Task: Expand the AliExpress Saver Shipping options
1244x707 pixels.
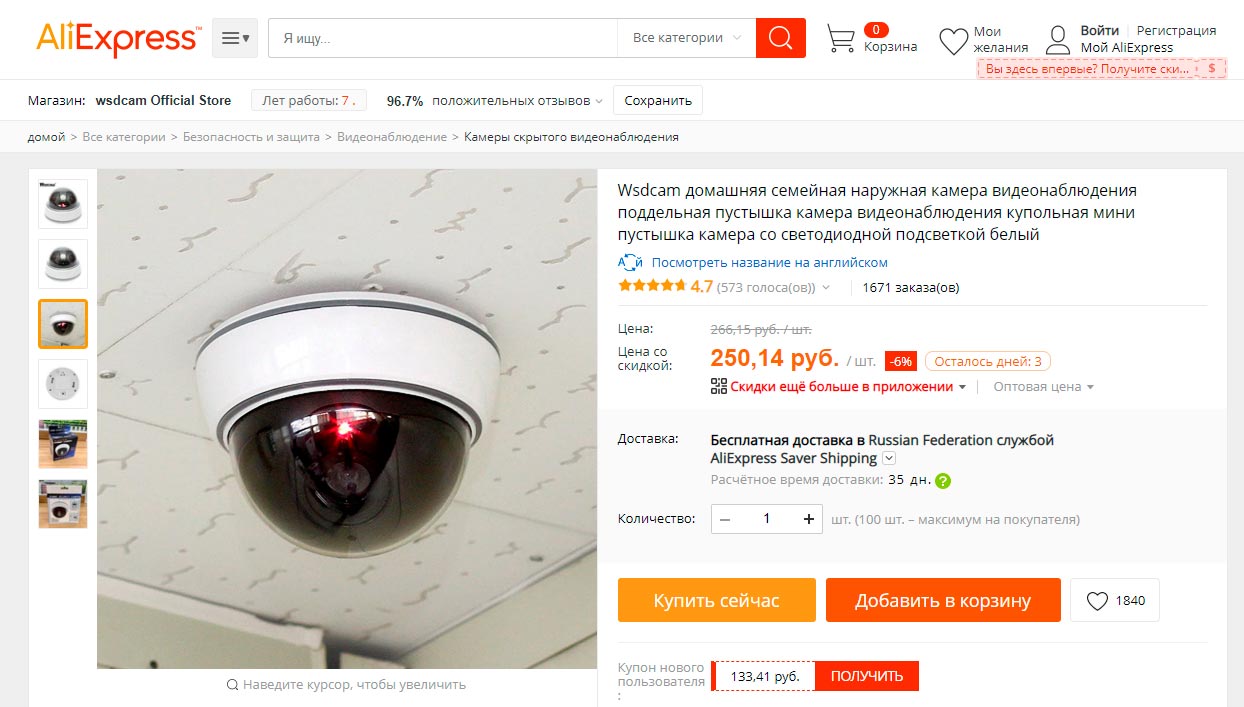Action: pos(889,458)
